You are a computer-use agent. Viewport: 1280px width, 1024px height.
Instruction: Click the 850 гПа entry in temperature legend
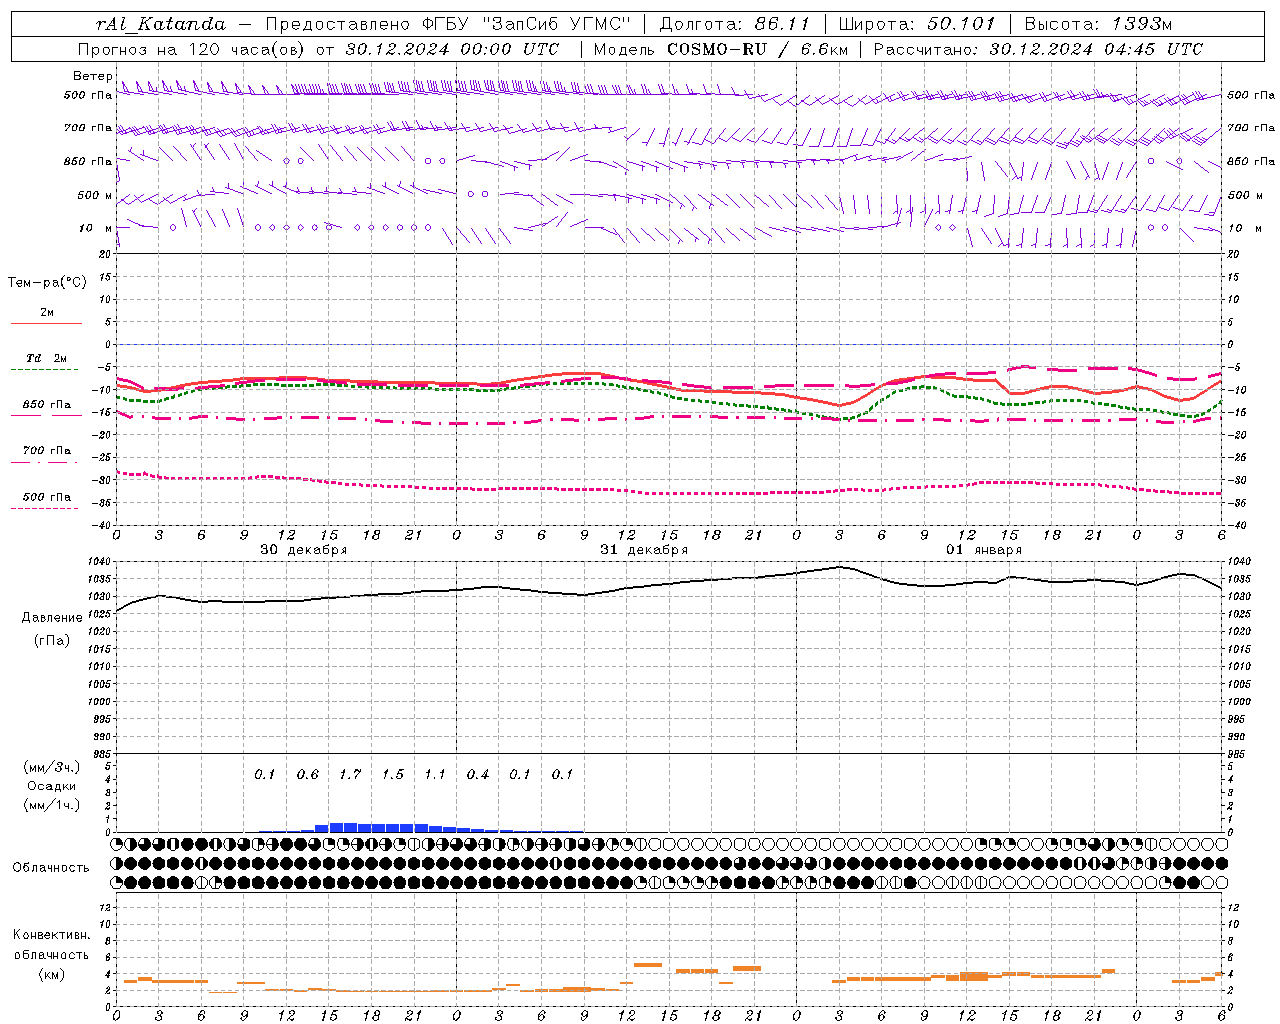coord(47,405)
